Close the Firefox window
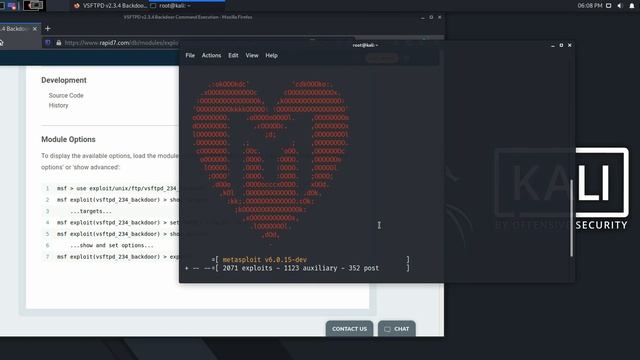The height and width of the screenshot is (360, 640). [440, 18]
